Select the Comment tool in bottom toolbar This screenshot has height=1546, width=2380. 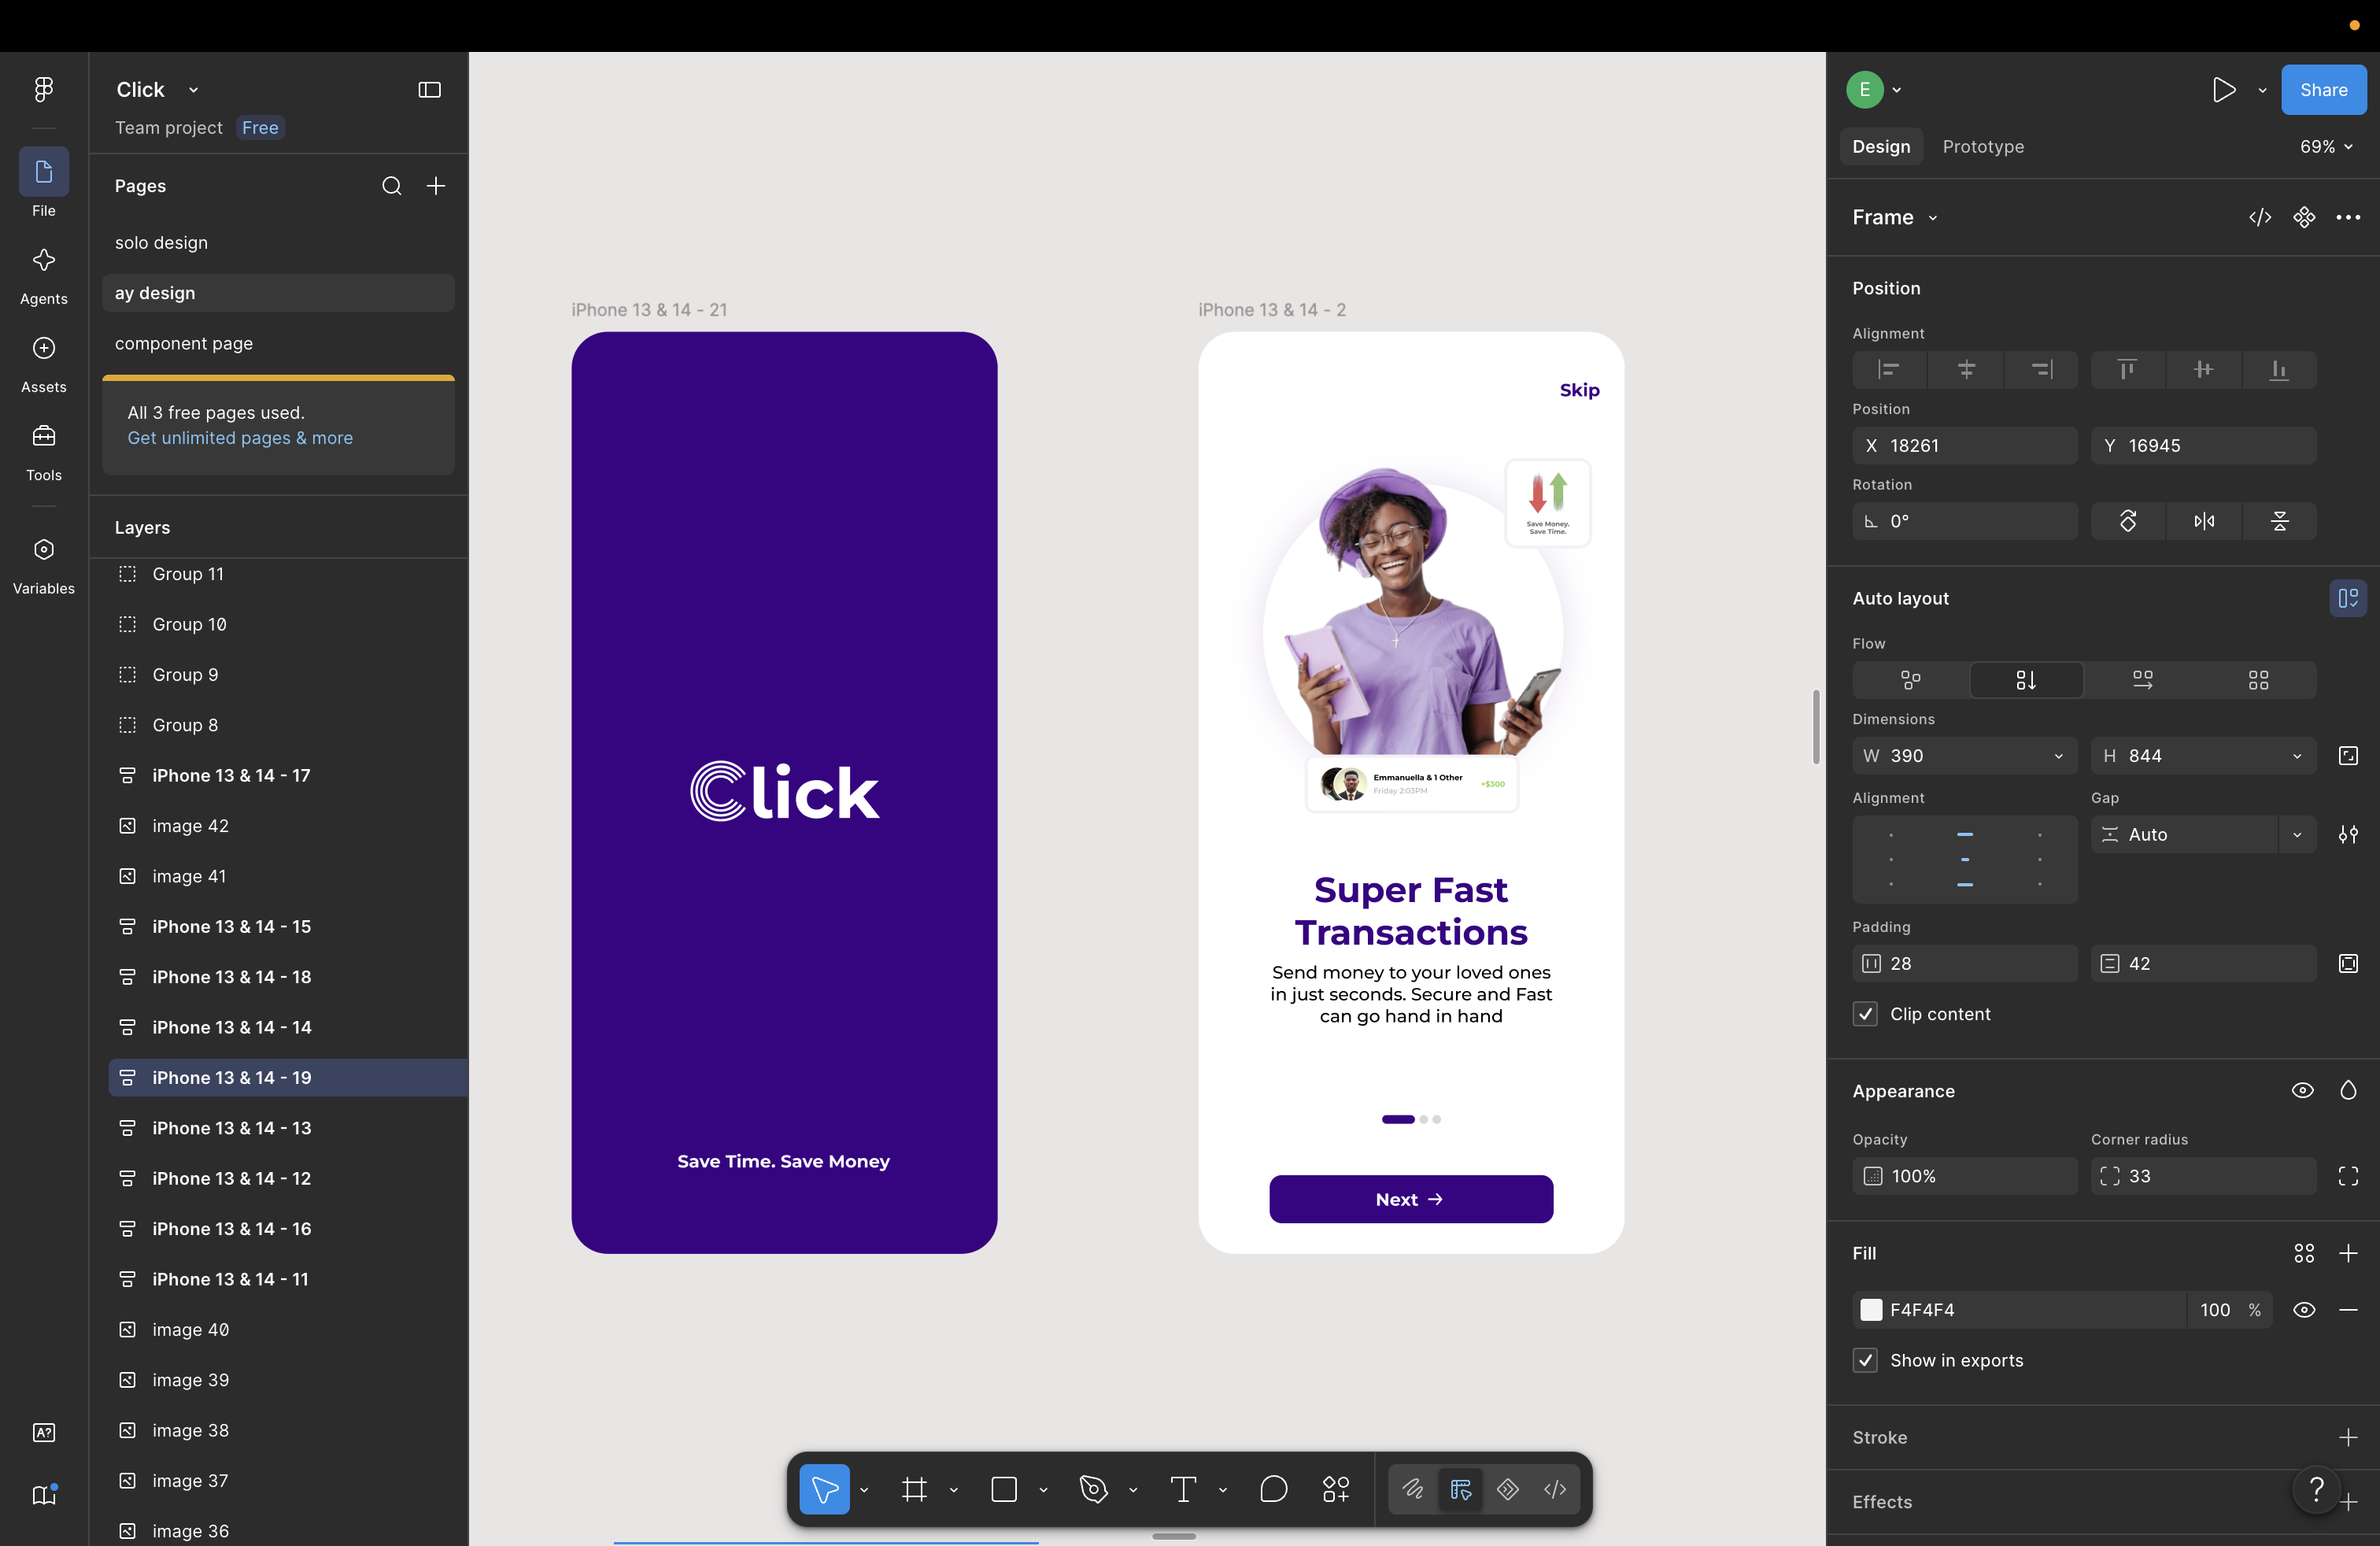click(1273, 1489)
